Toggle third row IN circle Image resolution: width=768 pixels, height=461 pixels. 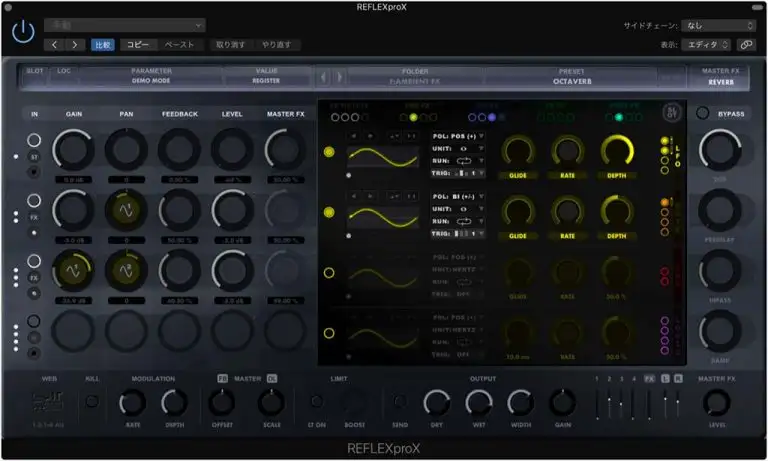pos(34,261)
